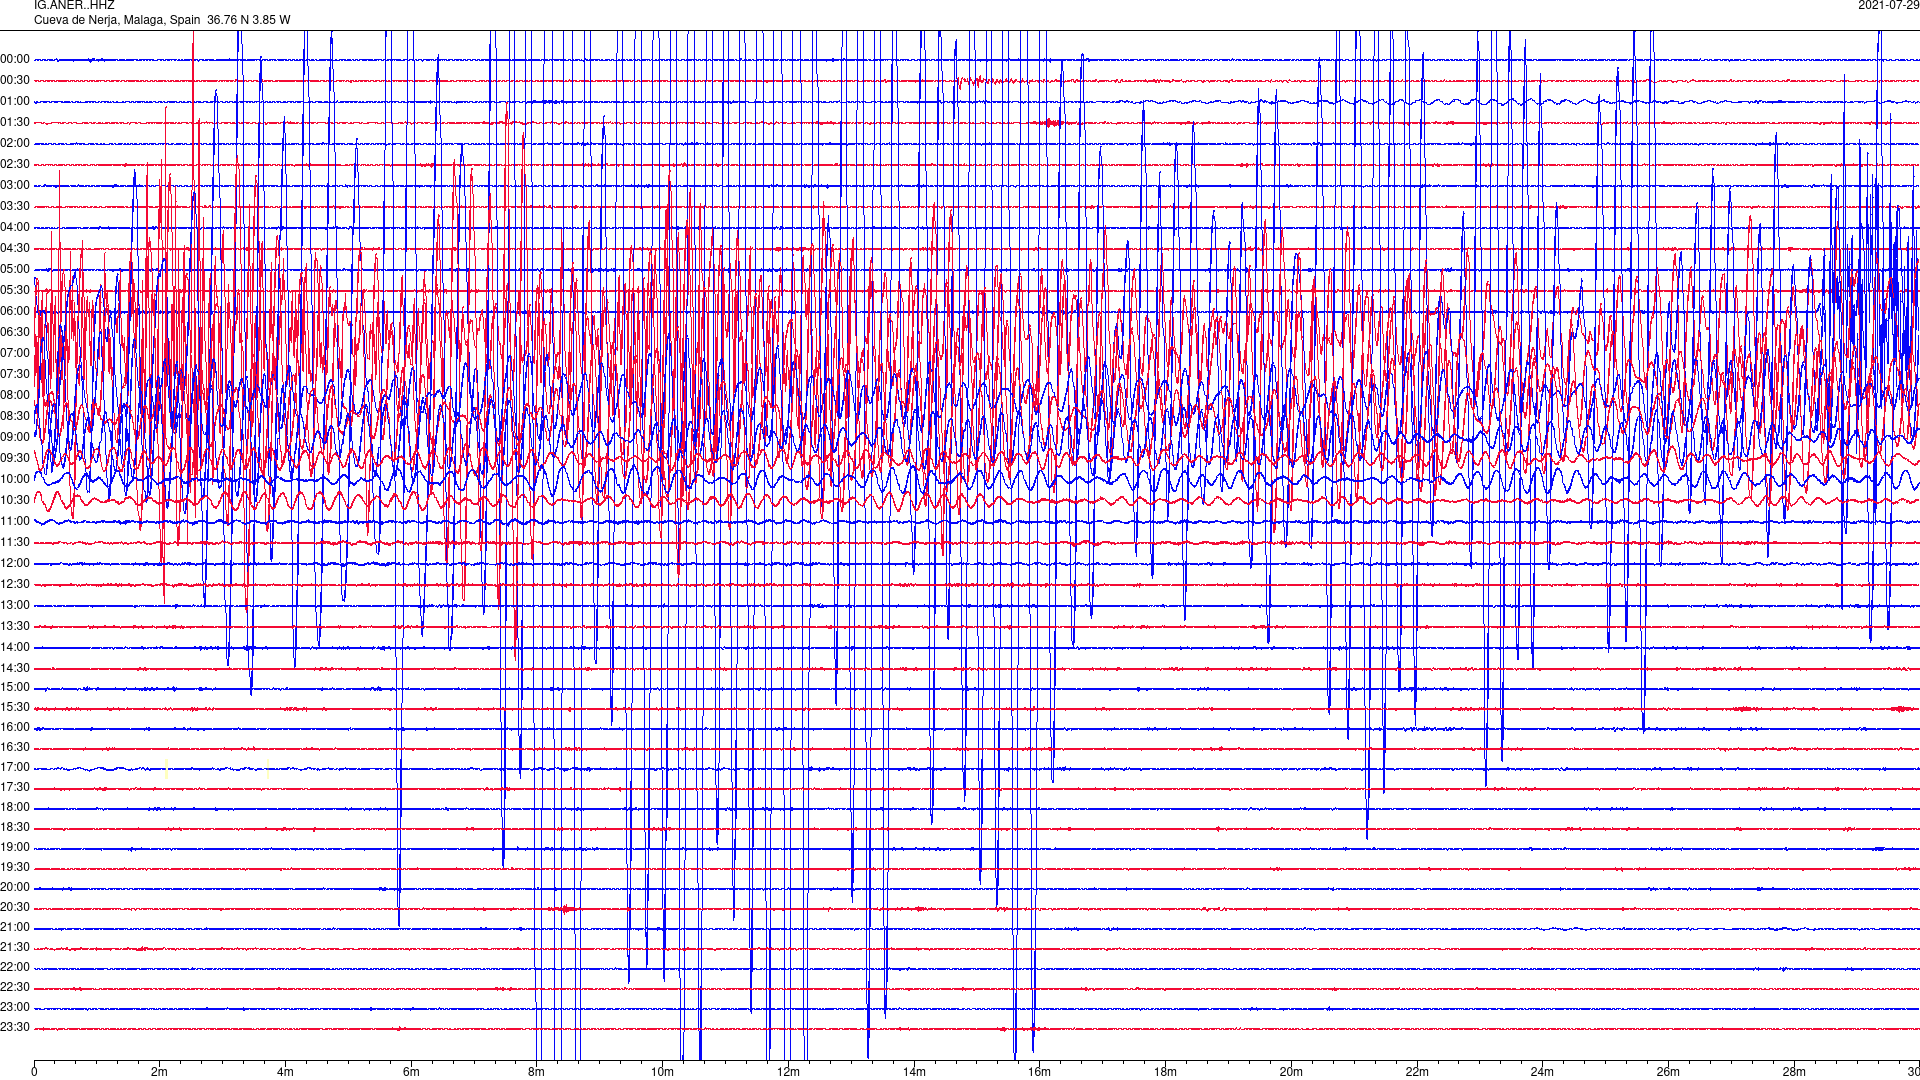Select the 20:30 trace time label
This screenshot has width=1920, height=1080.
15,908
